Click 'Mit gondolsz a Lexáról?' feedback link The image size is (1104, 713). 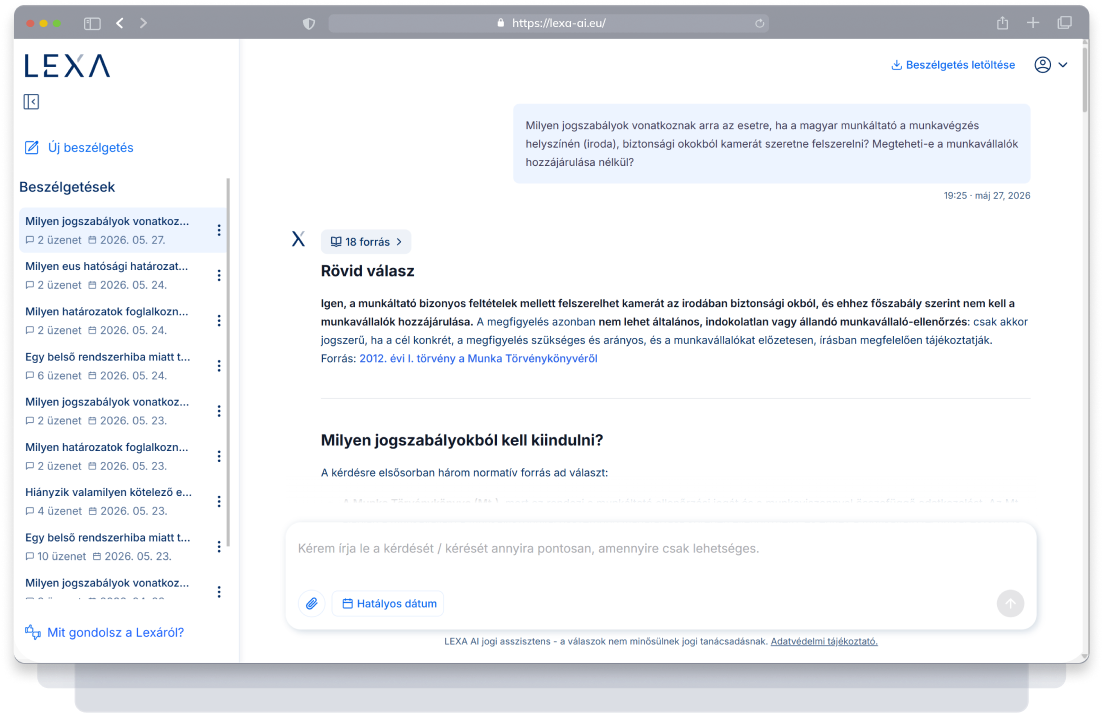pos(104,632)
